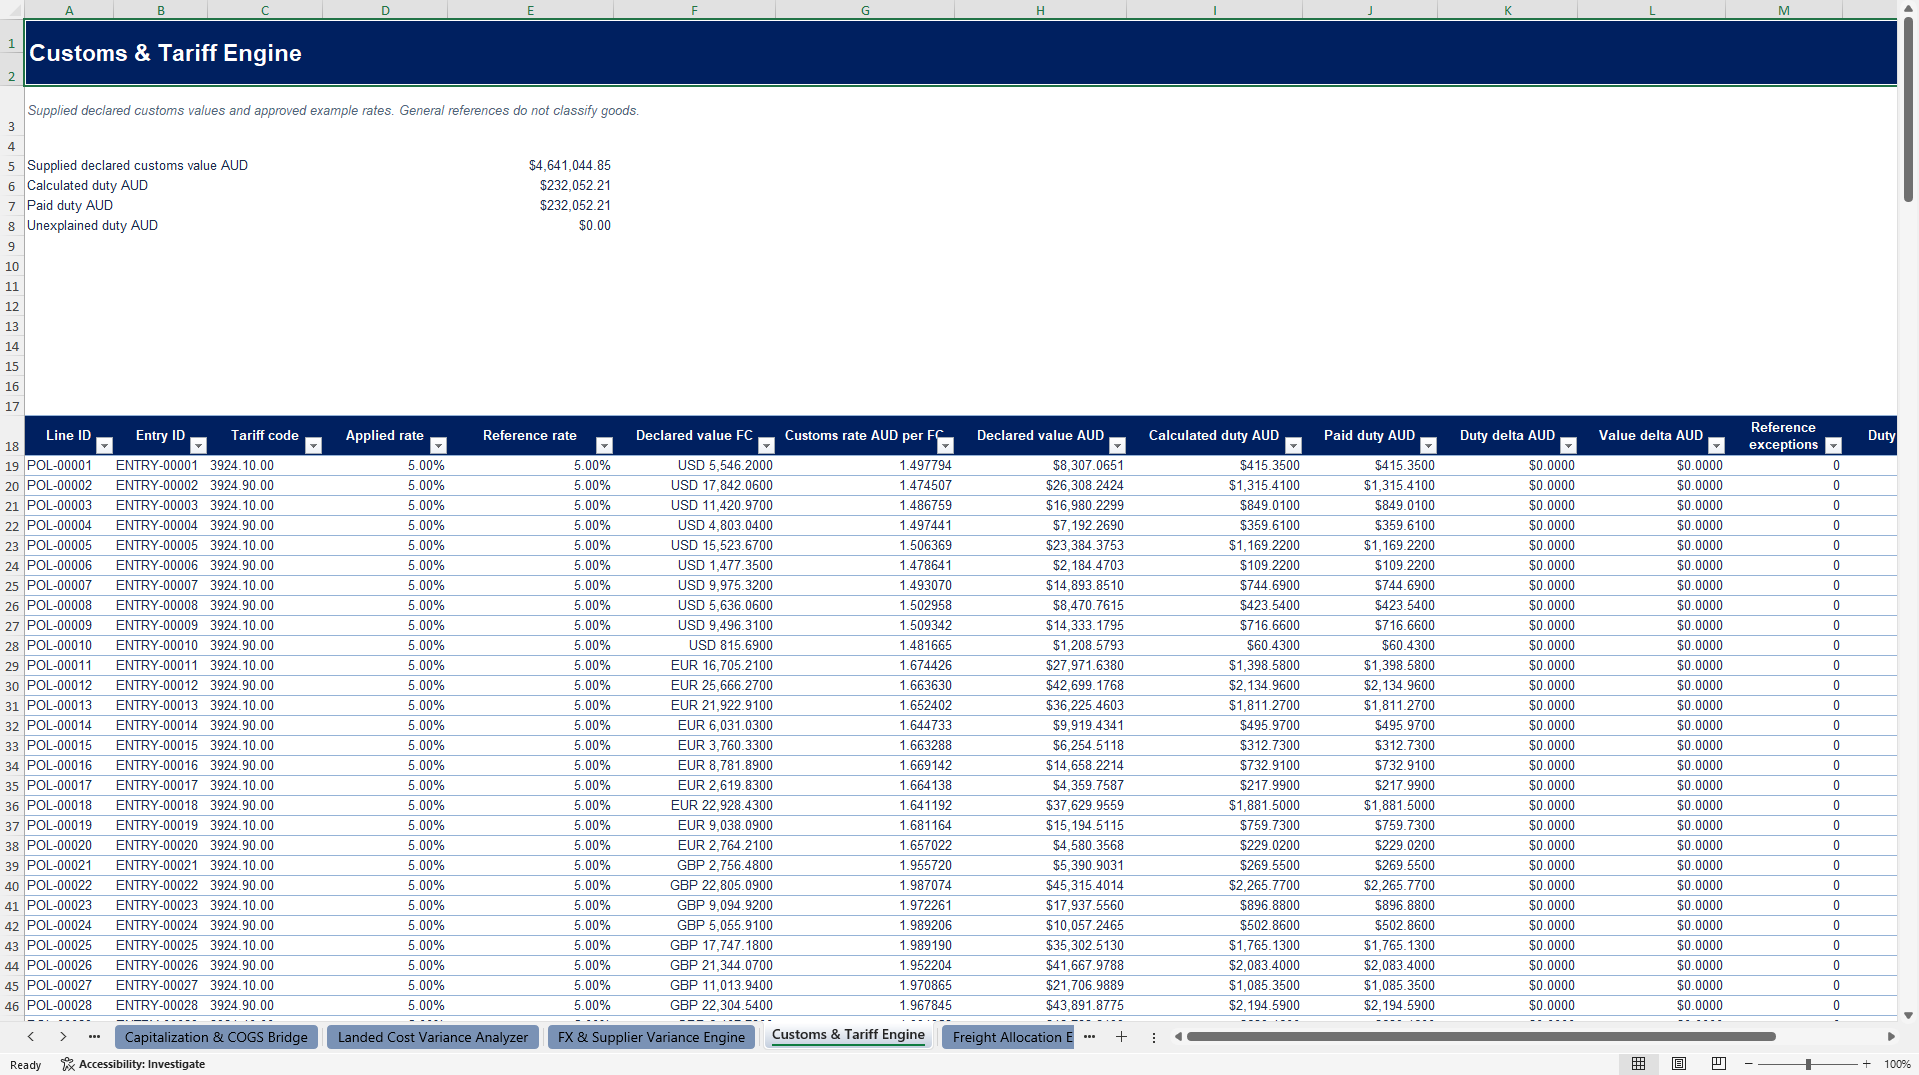Image resolution: width=1919 pixels, height=1075 pixels.
Task: Add a new sheet with plus icon
Action: pyautogui.click(x=1121, y=1037)
